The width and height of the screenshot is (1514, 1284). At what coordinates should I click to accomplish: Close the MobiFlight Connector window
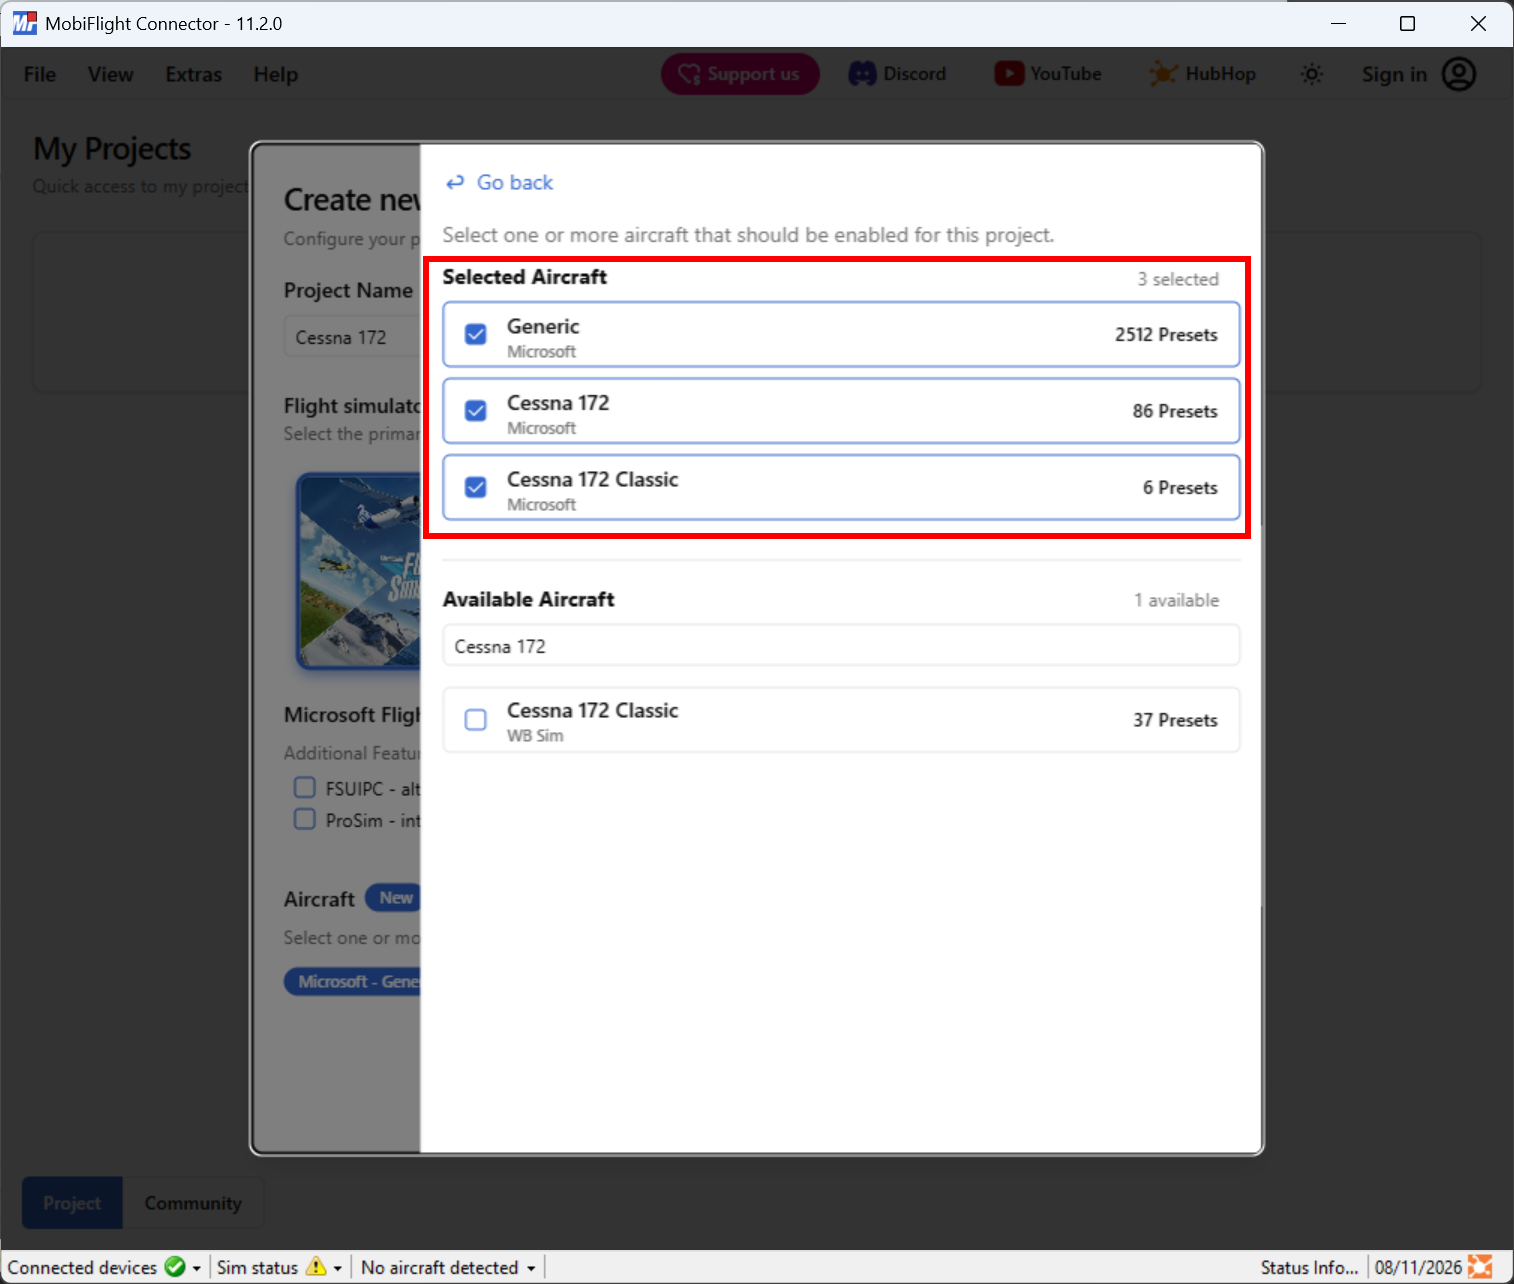coord(1478,23)
